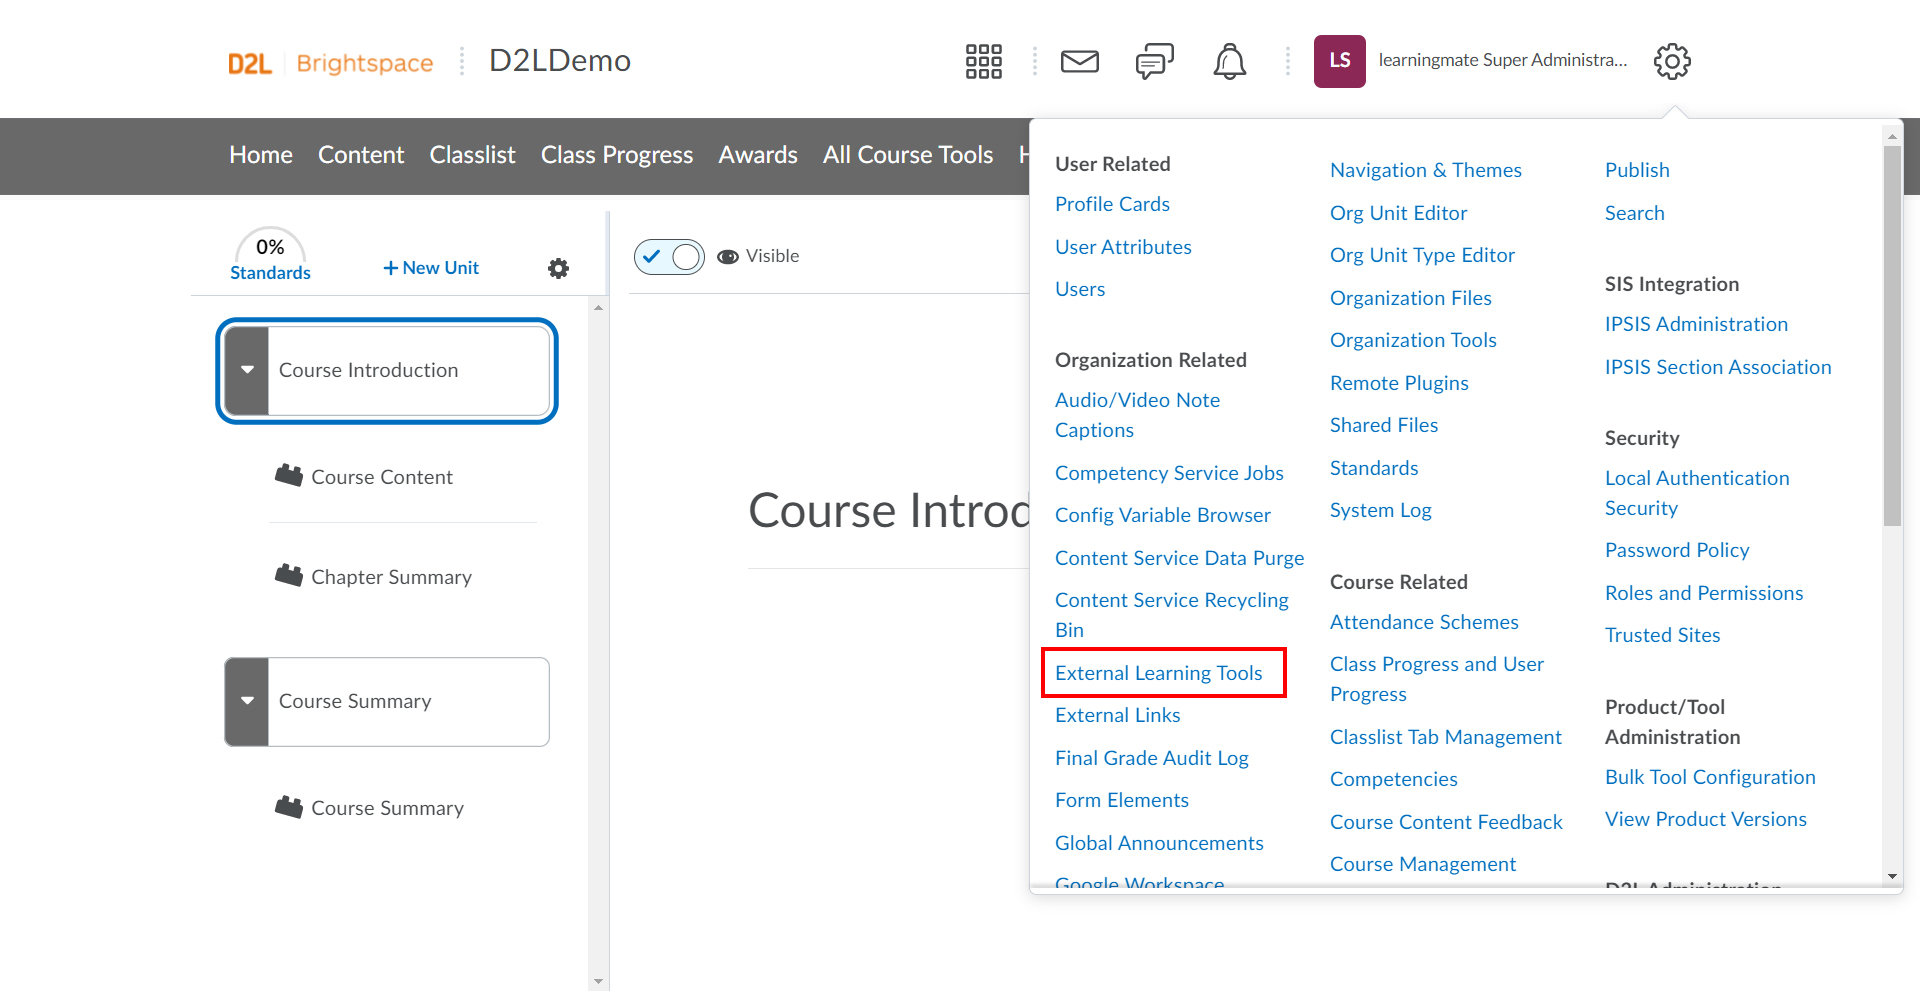This screenshot has height=991, width=1920.
Task: Open Classlist Tab Management
Action: pyautogui.click(x=1445, y=737)
